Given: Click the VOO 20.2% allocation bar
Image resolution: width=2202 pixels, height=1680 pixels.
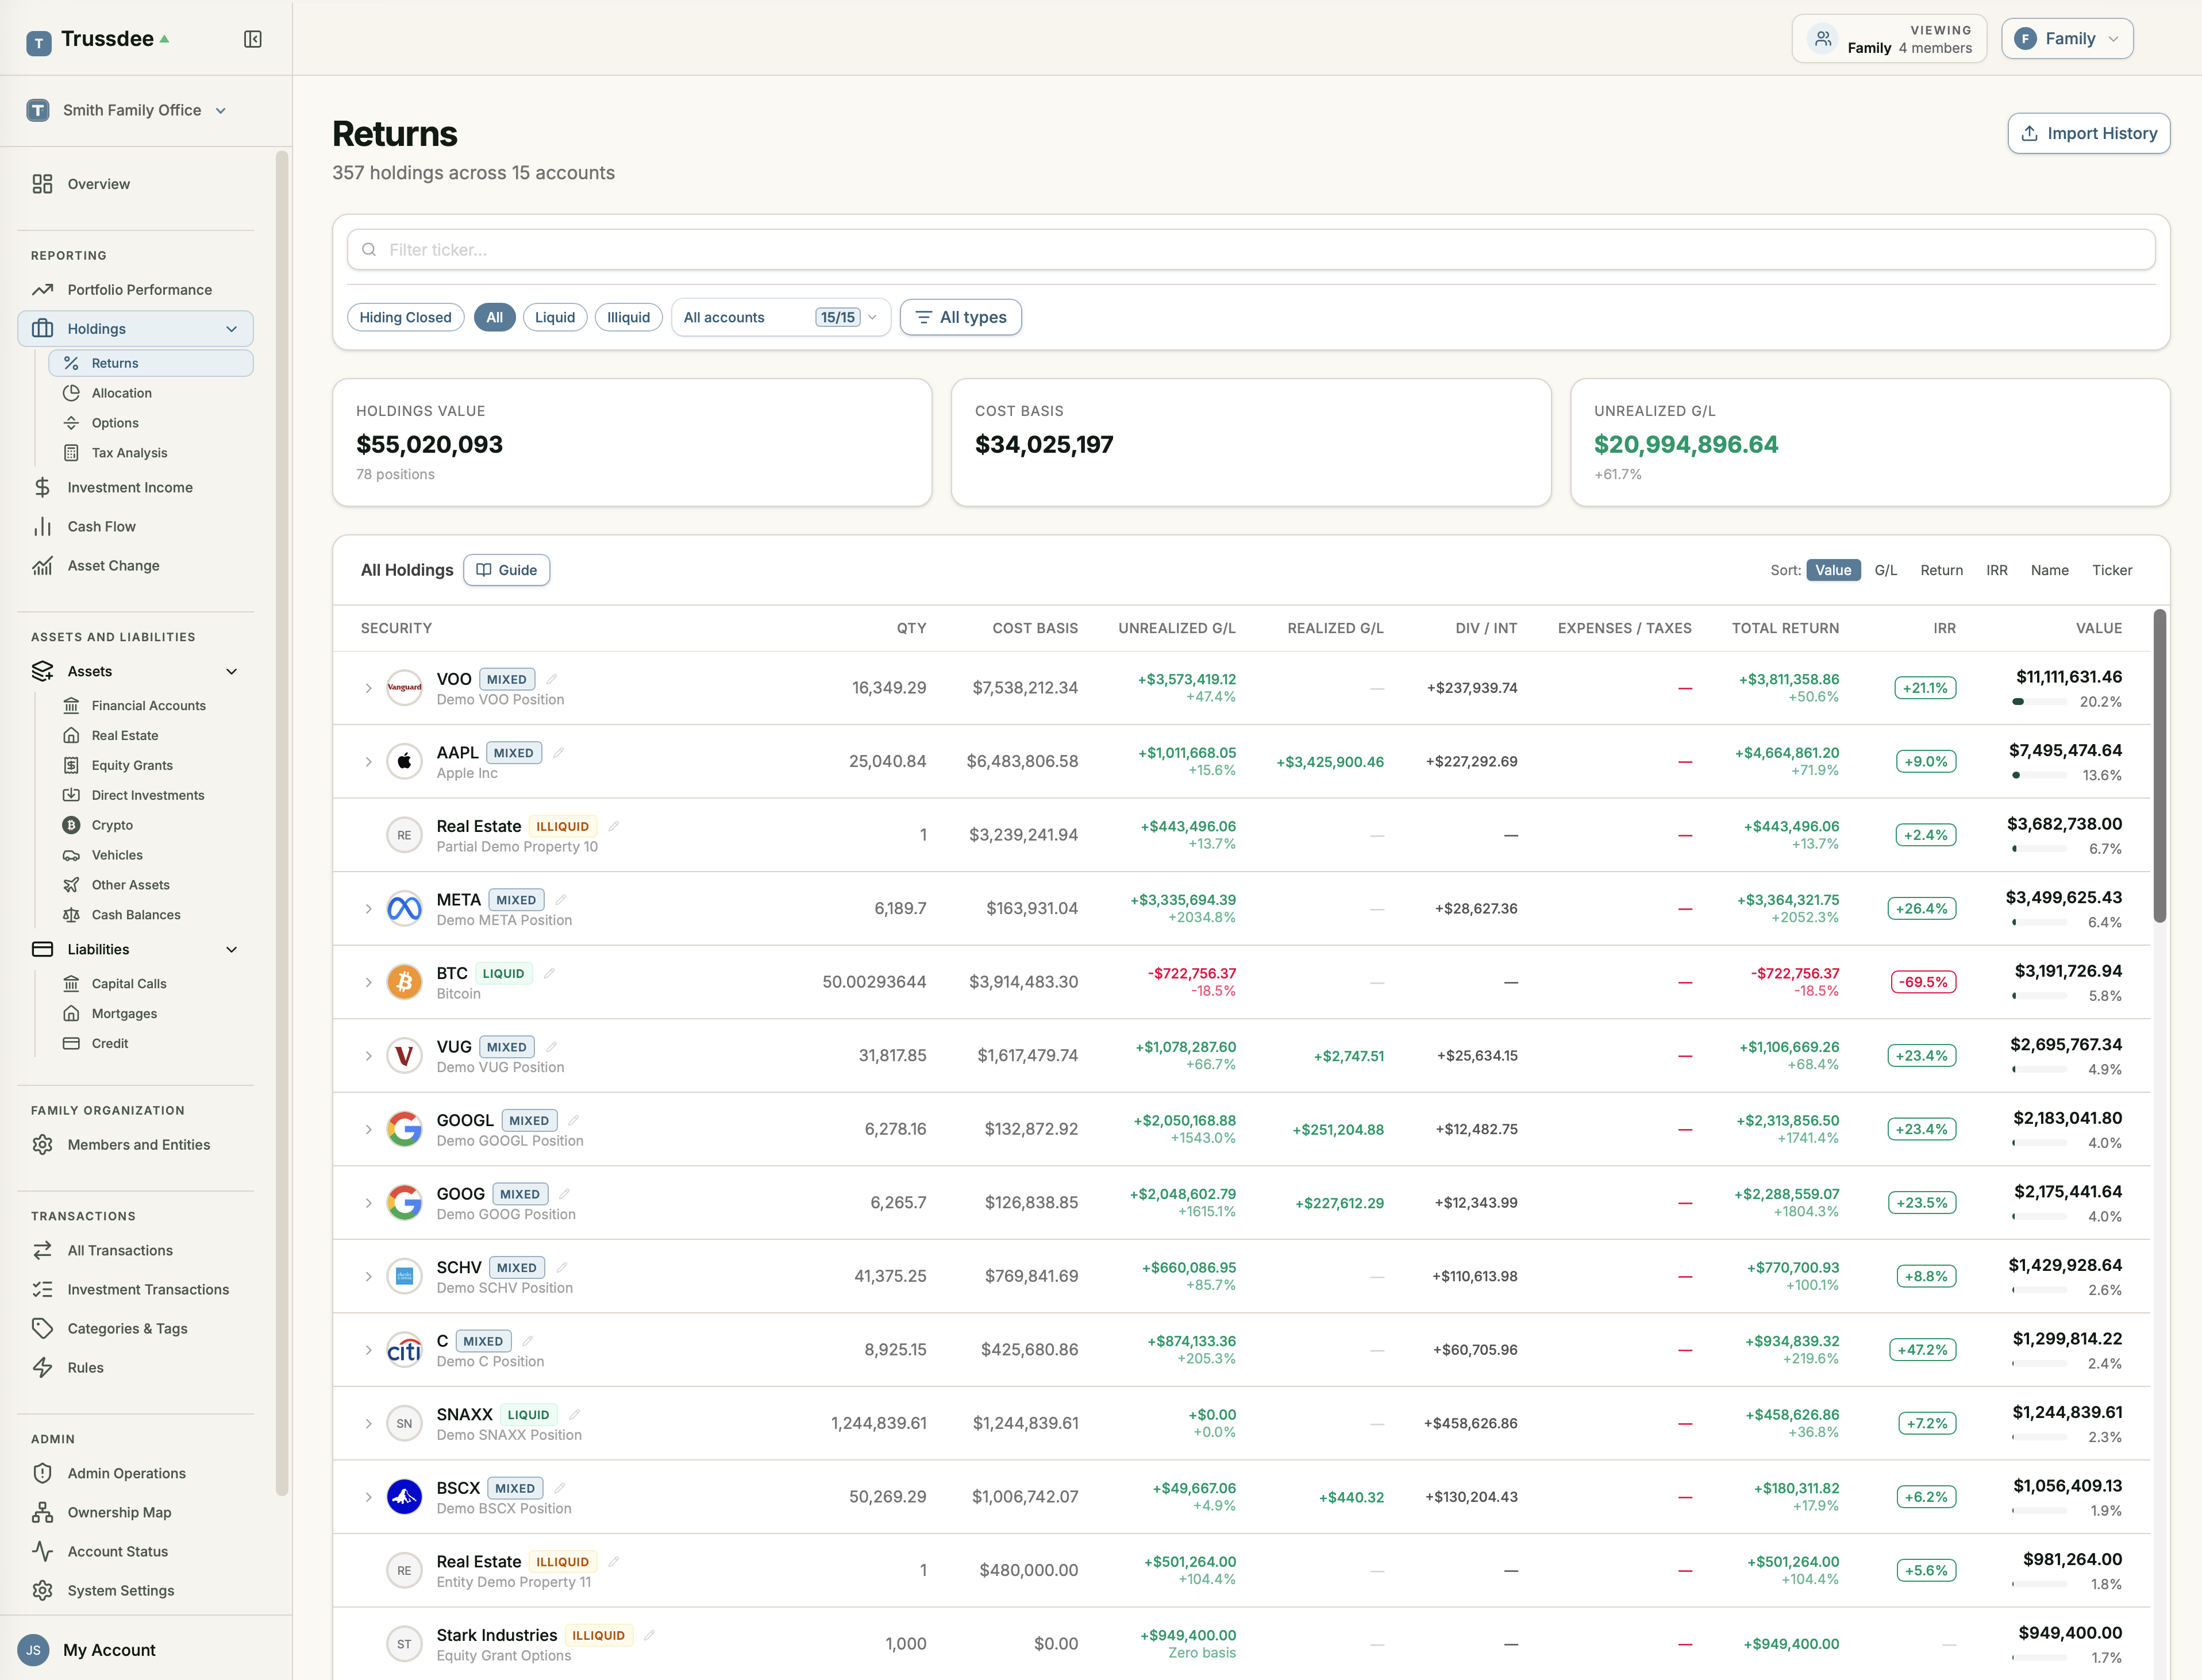Looking at the screenshot, I should (x=2038, y=702).
